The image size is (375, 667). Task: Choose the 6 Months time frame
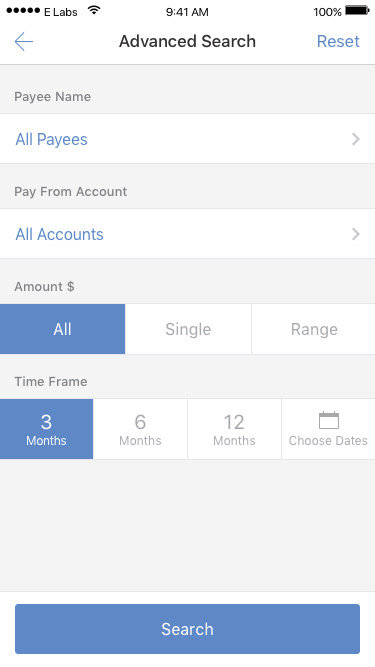click(x=140, y=429)
